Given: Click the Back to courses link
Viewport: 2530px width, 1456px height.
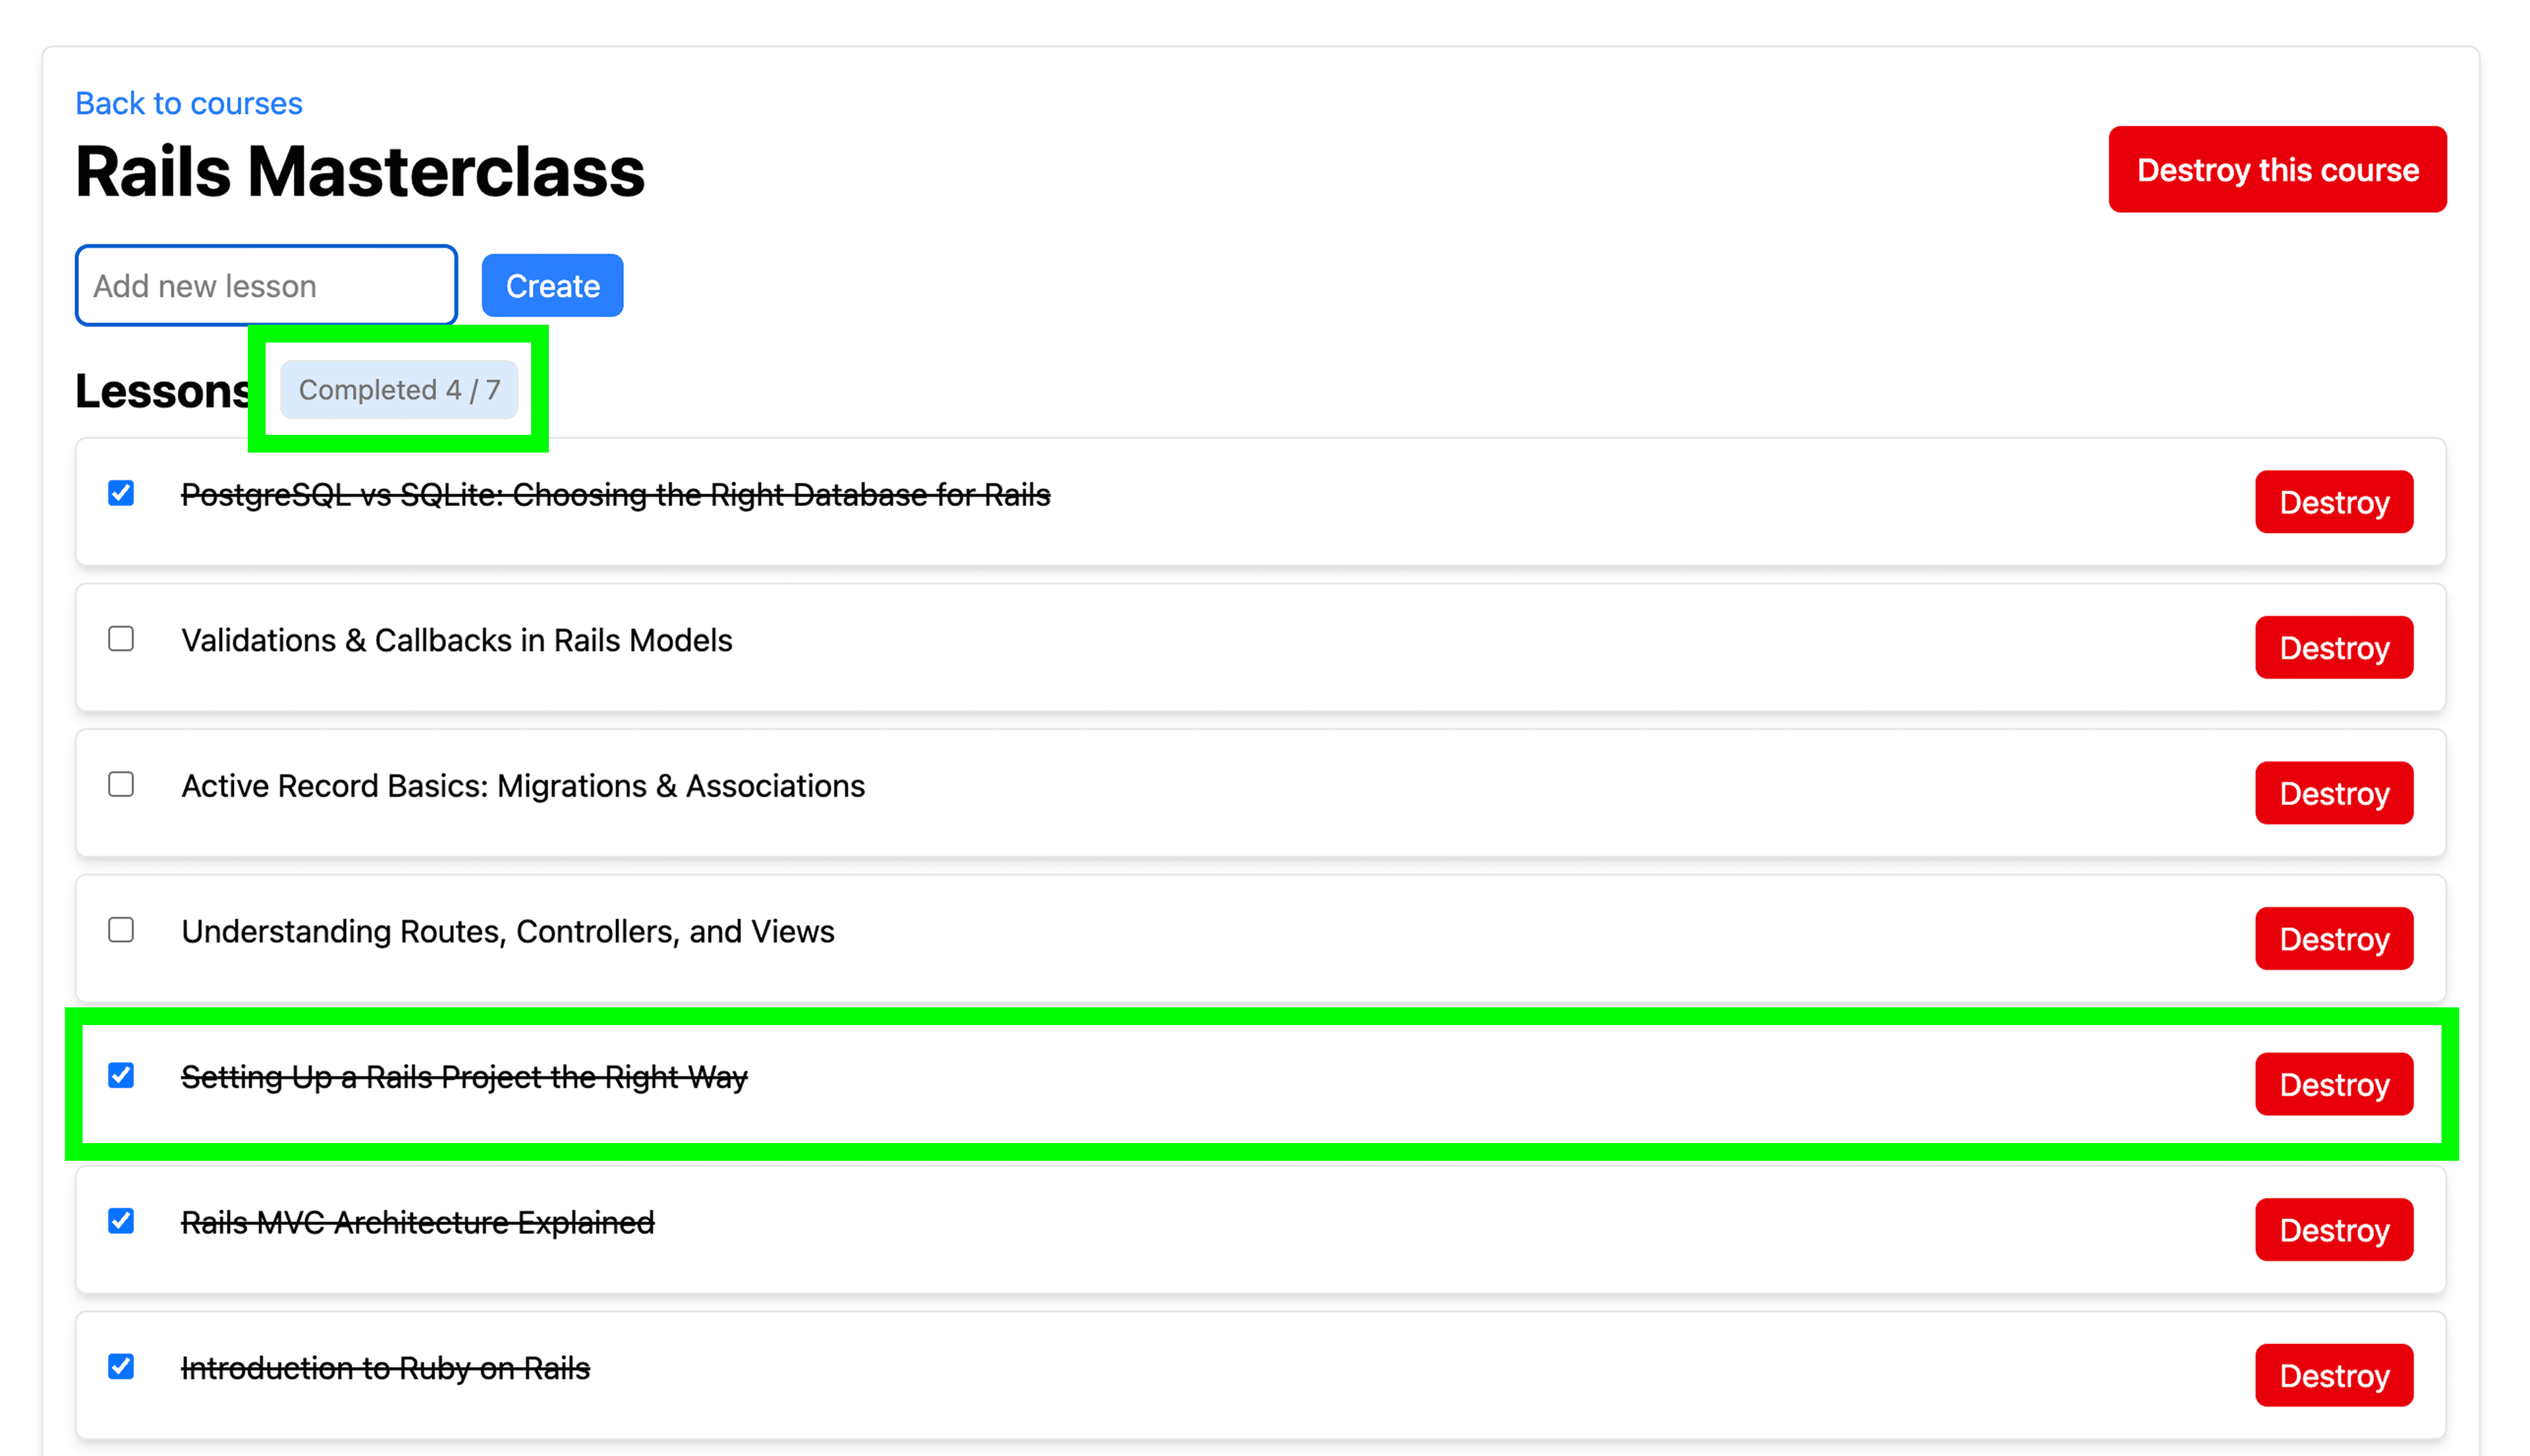Looking at the screenshot, I should (x=188, y=103).
